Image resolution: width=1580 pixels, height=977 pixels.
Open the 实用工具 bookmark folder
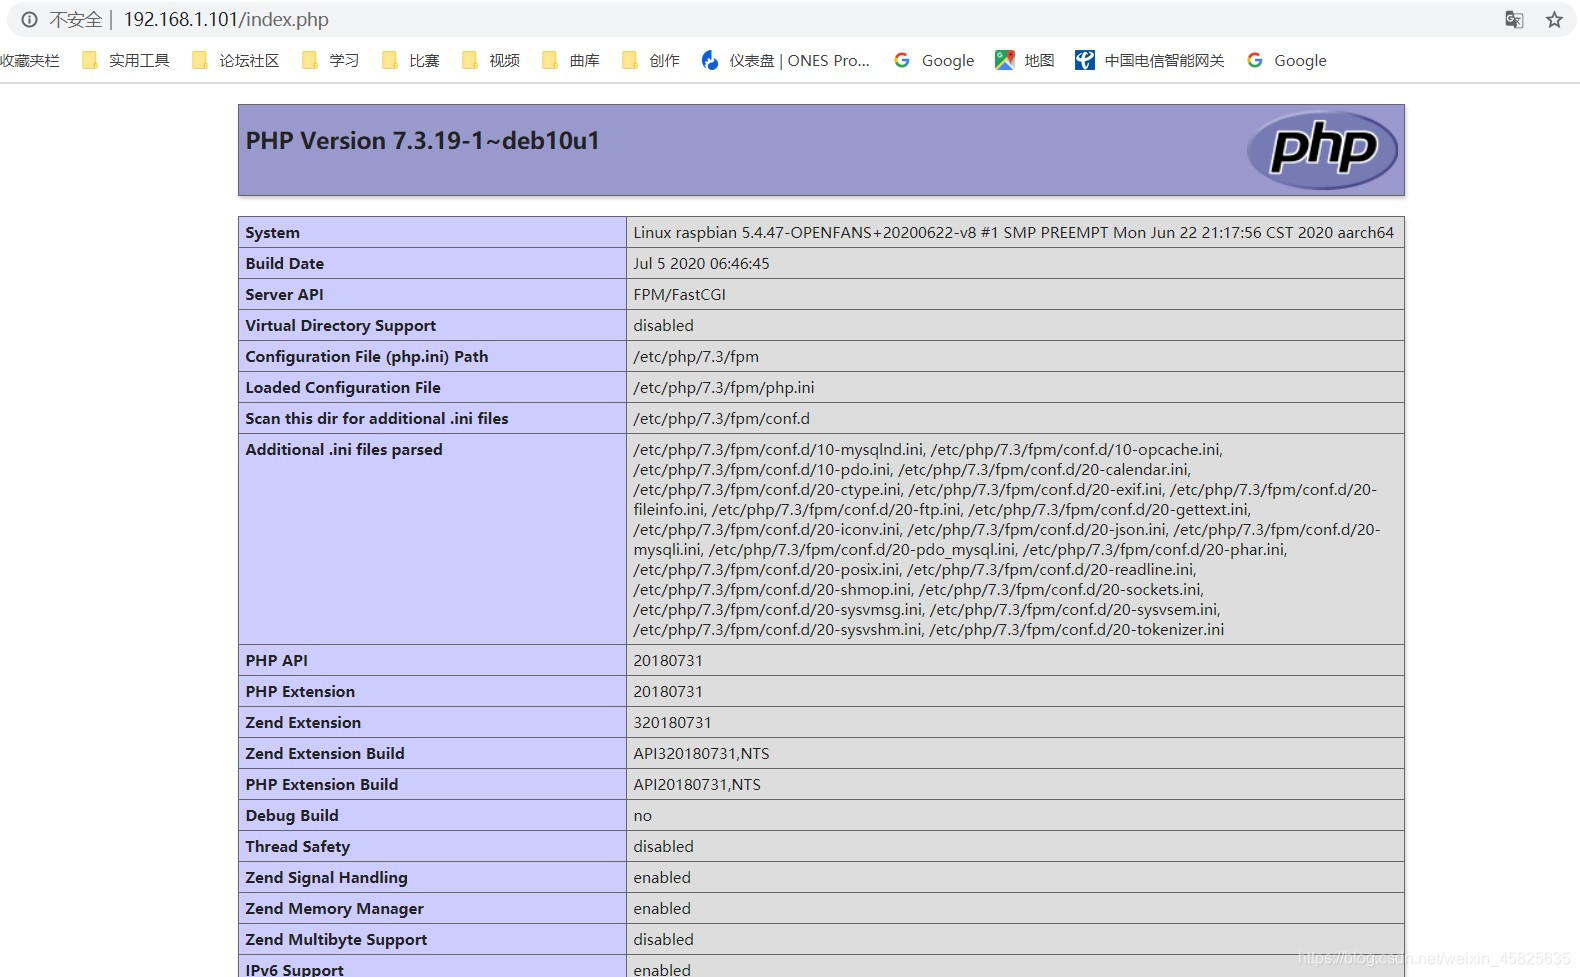pyautogui.click(x=126, y=60)
